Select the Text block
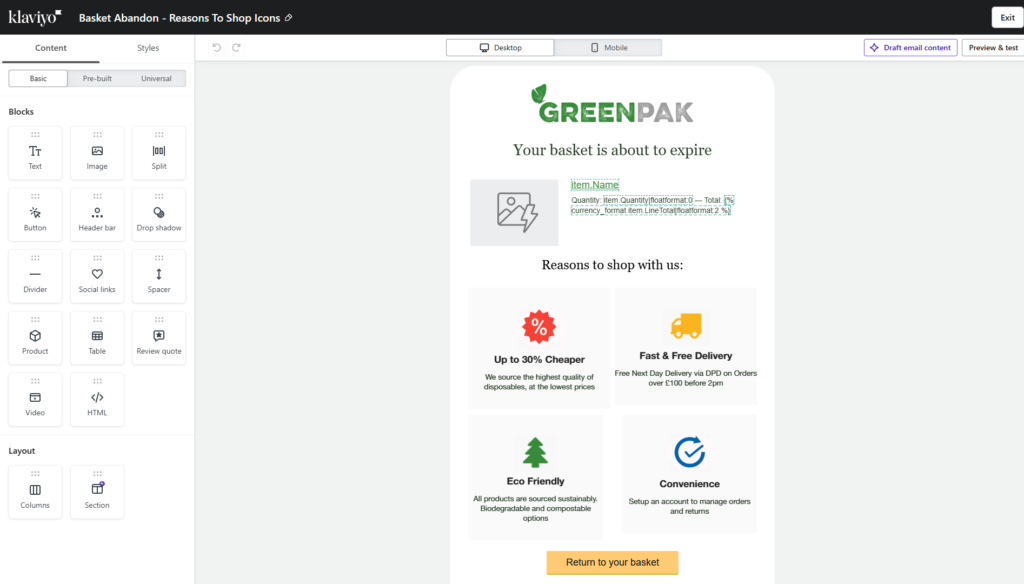1024x584 pixels. point(35,153)
